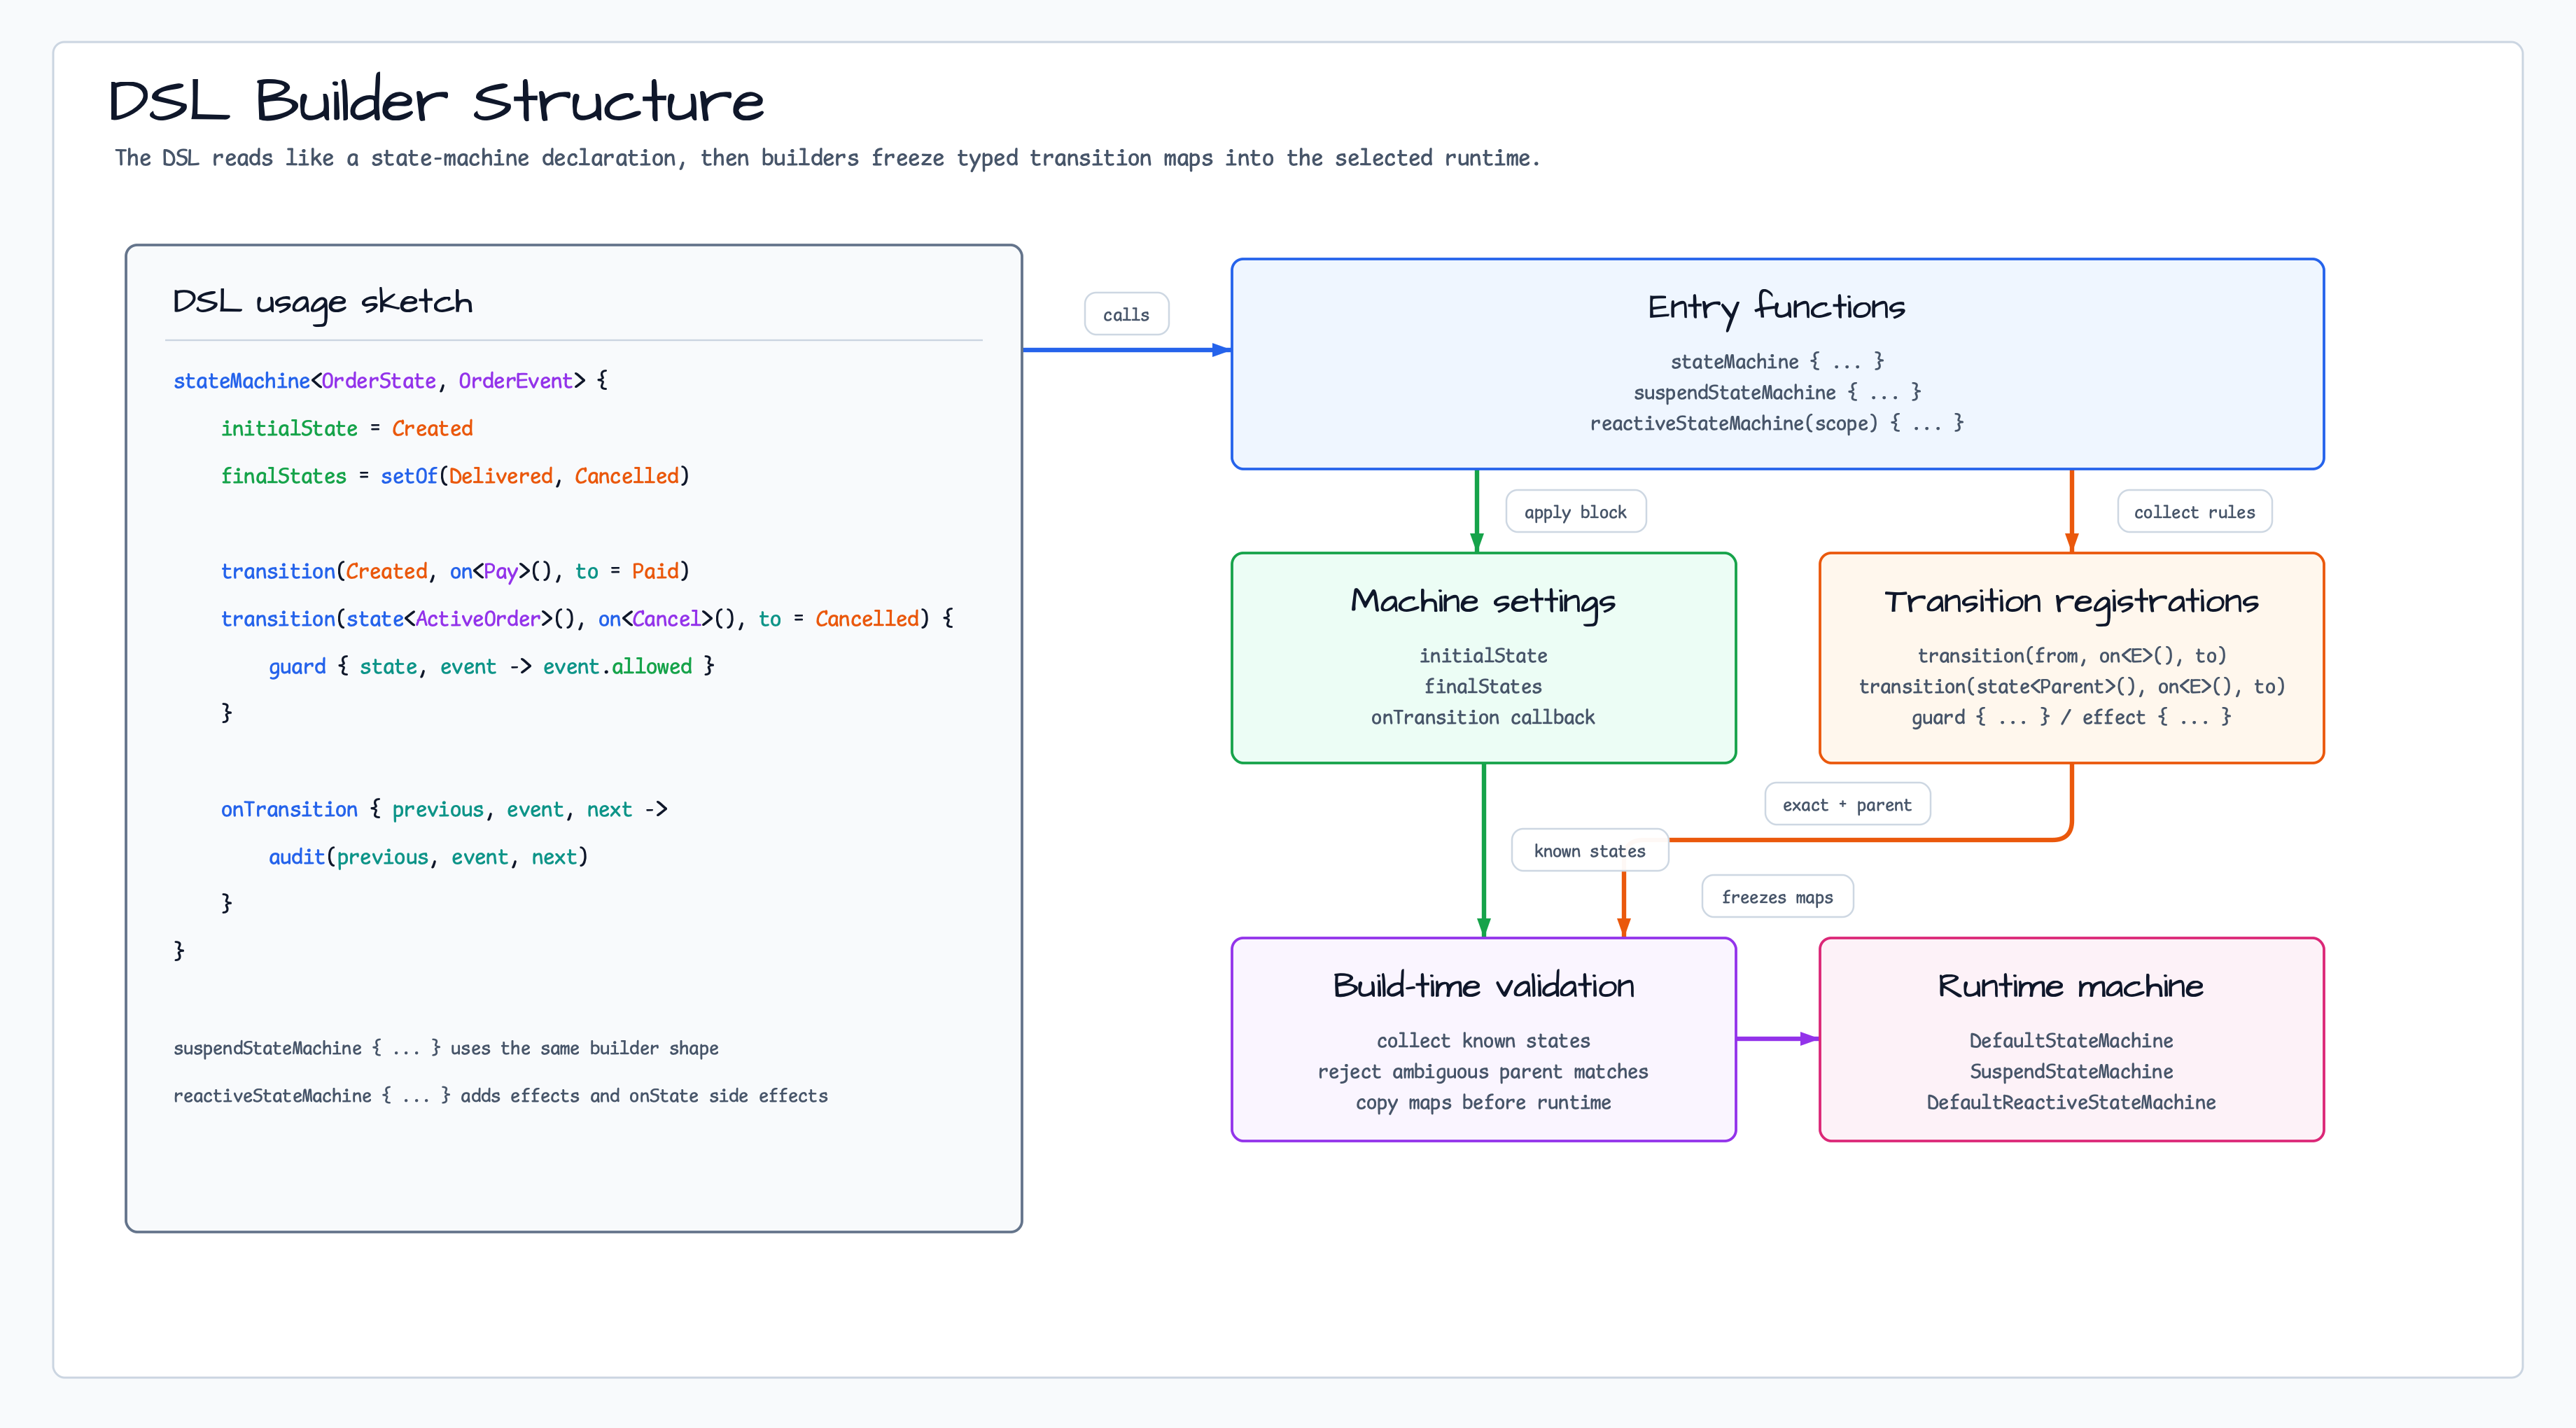
Task: Click "reactiveStateMachine(scope) { ... }" in Entry functions
Action: (x=1777, y=423)
